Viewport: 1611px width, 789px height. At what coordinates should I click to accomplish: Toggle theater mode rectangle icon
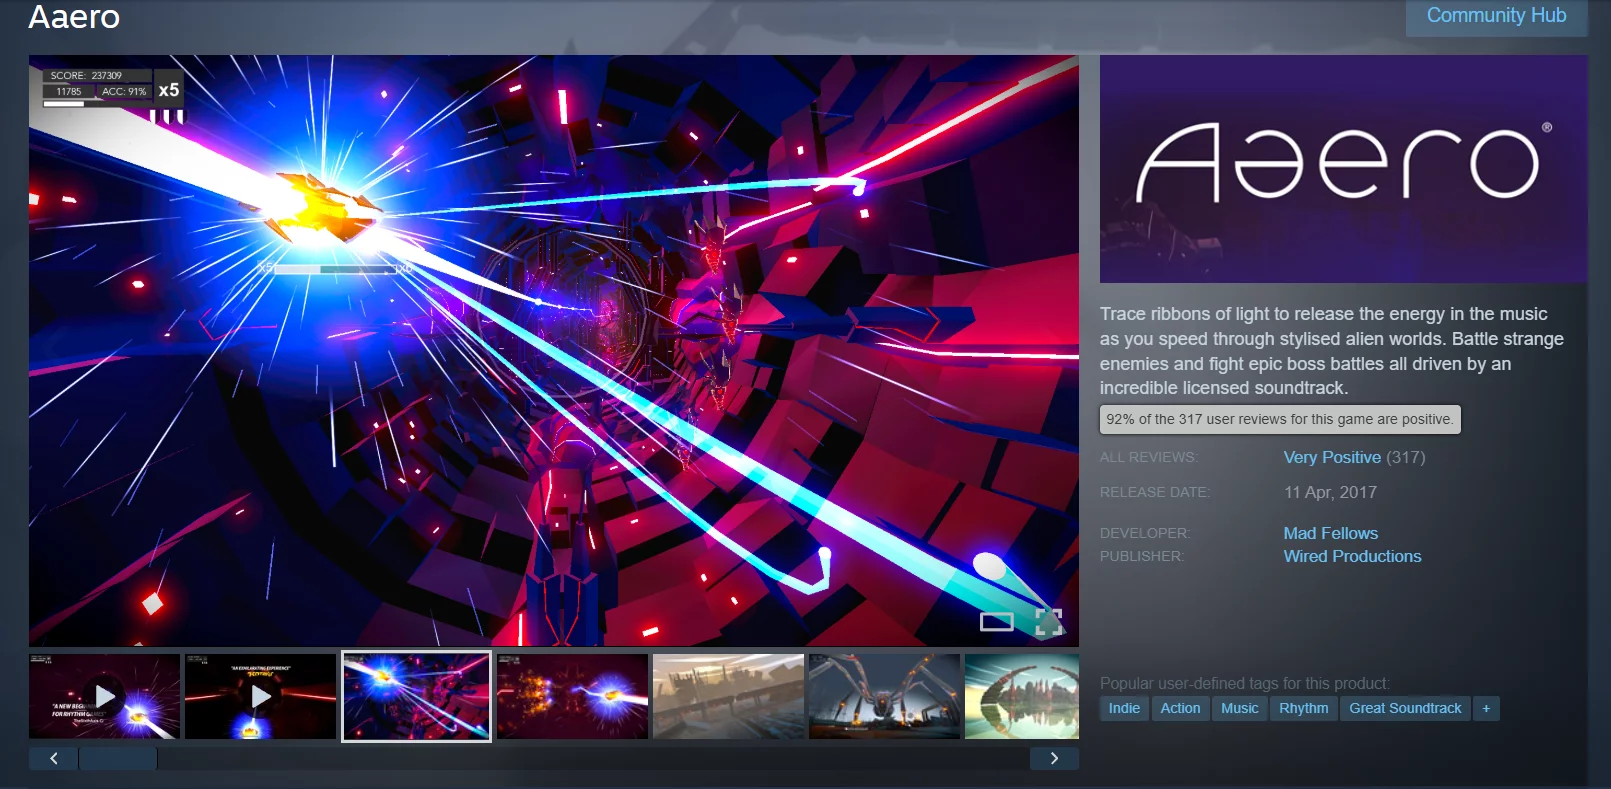pos(996,622)
